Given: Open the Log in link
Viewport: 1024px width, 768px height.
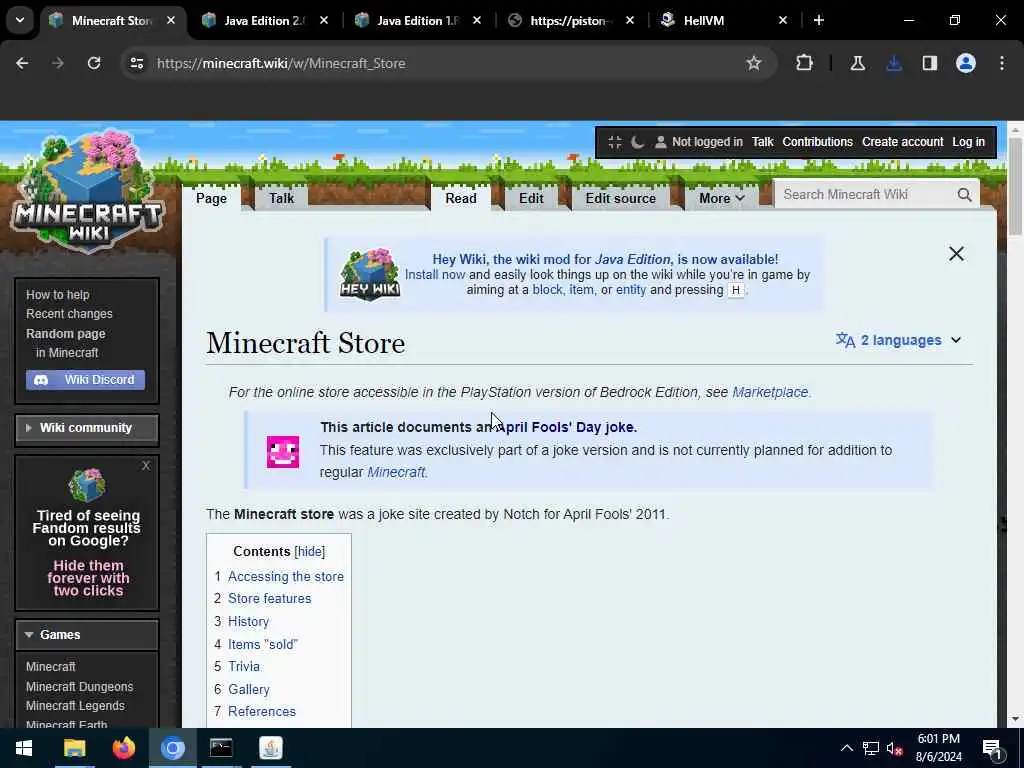Looking at the screenshot, I should point(968,142).
